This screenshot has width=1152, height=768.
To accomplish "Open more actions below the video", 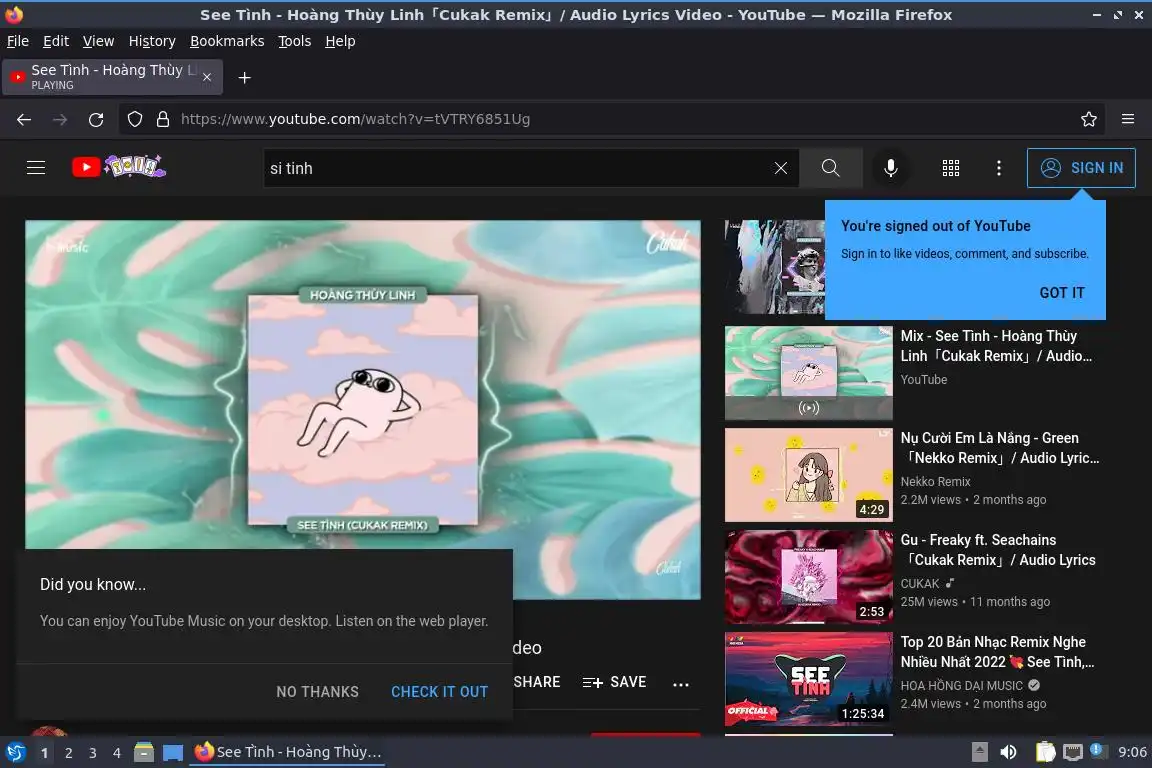I will pyautogui.click(x=681, y=684).
